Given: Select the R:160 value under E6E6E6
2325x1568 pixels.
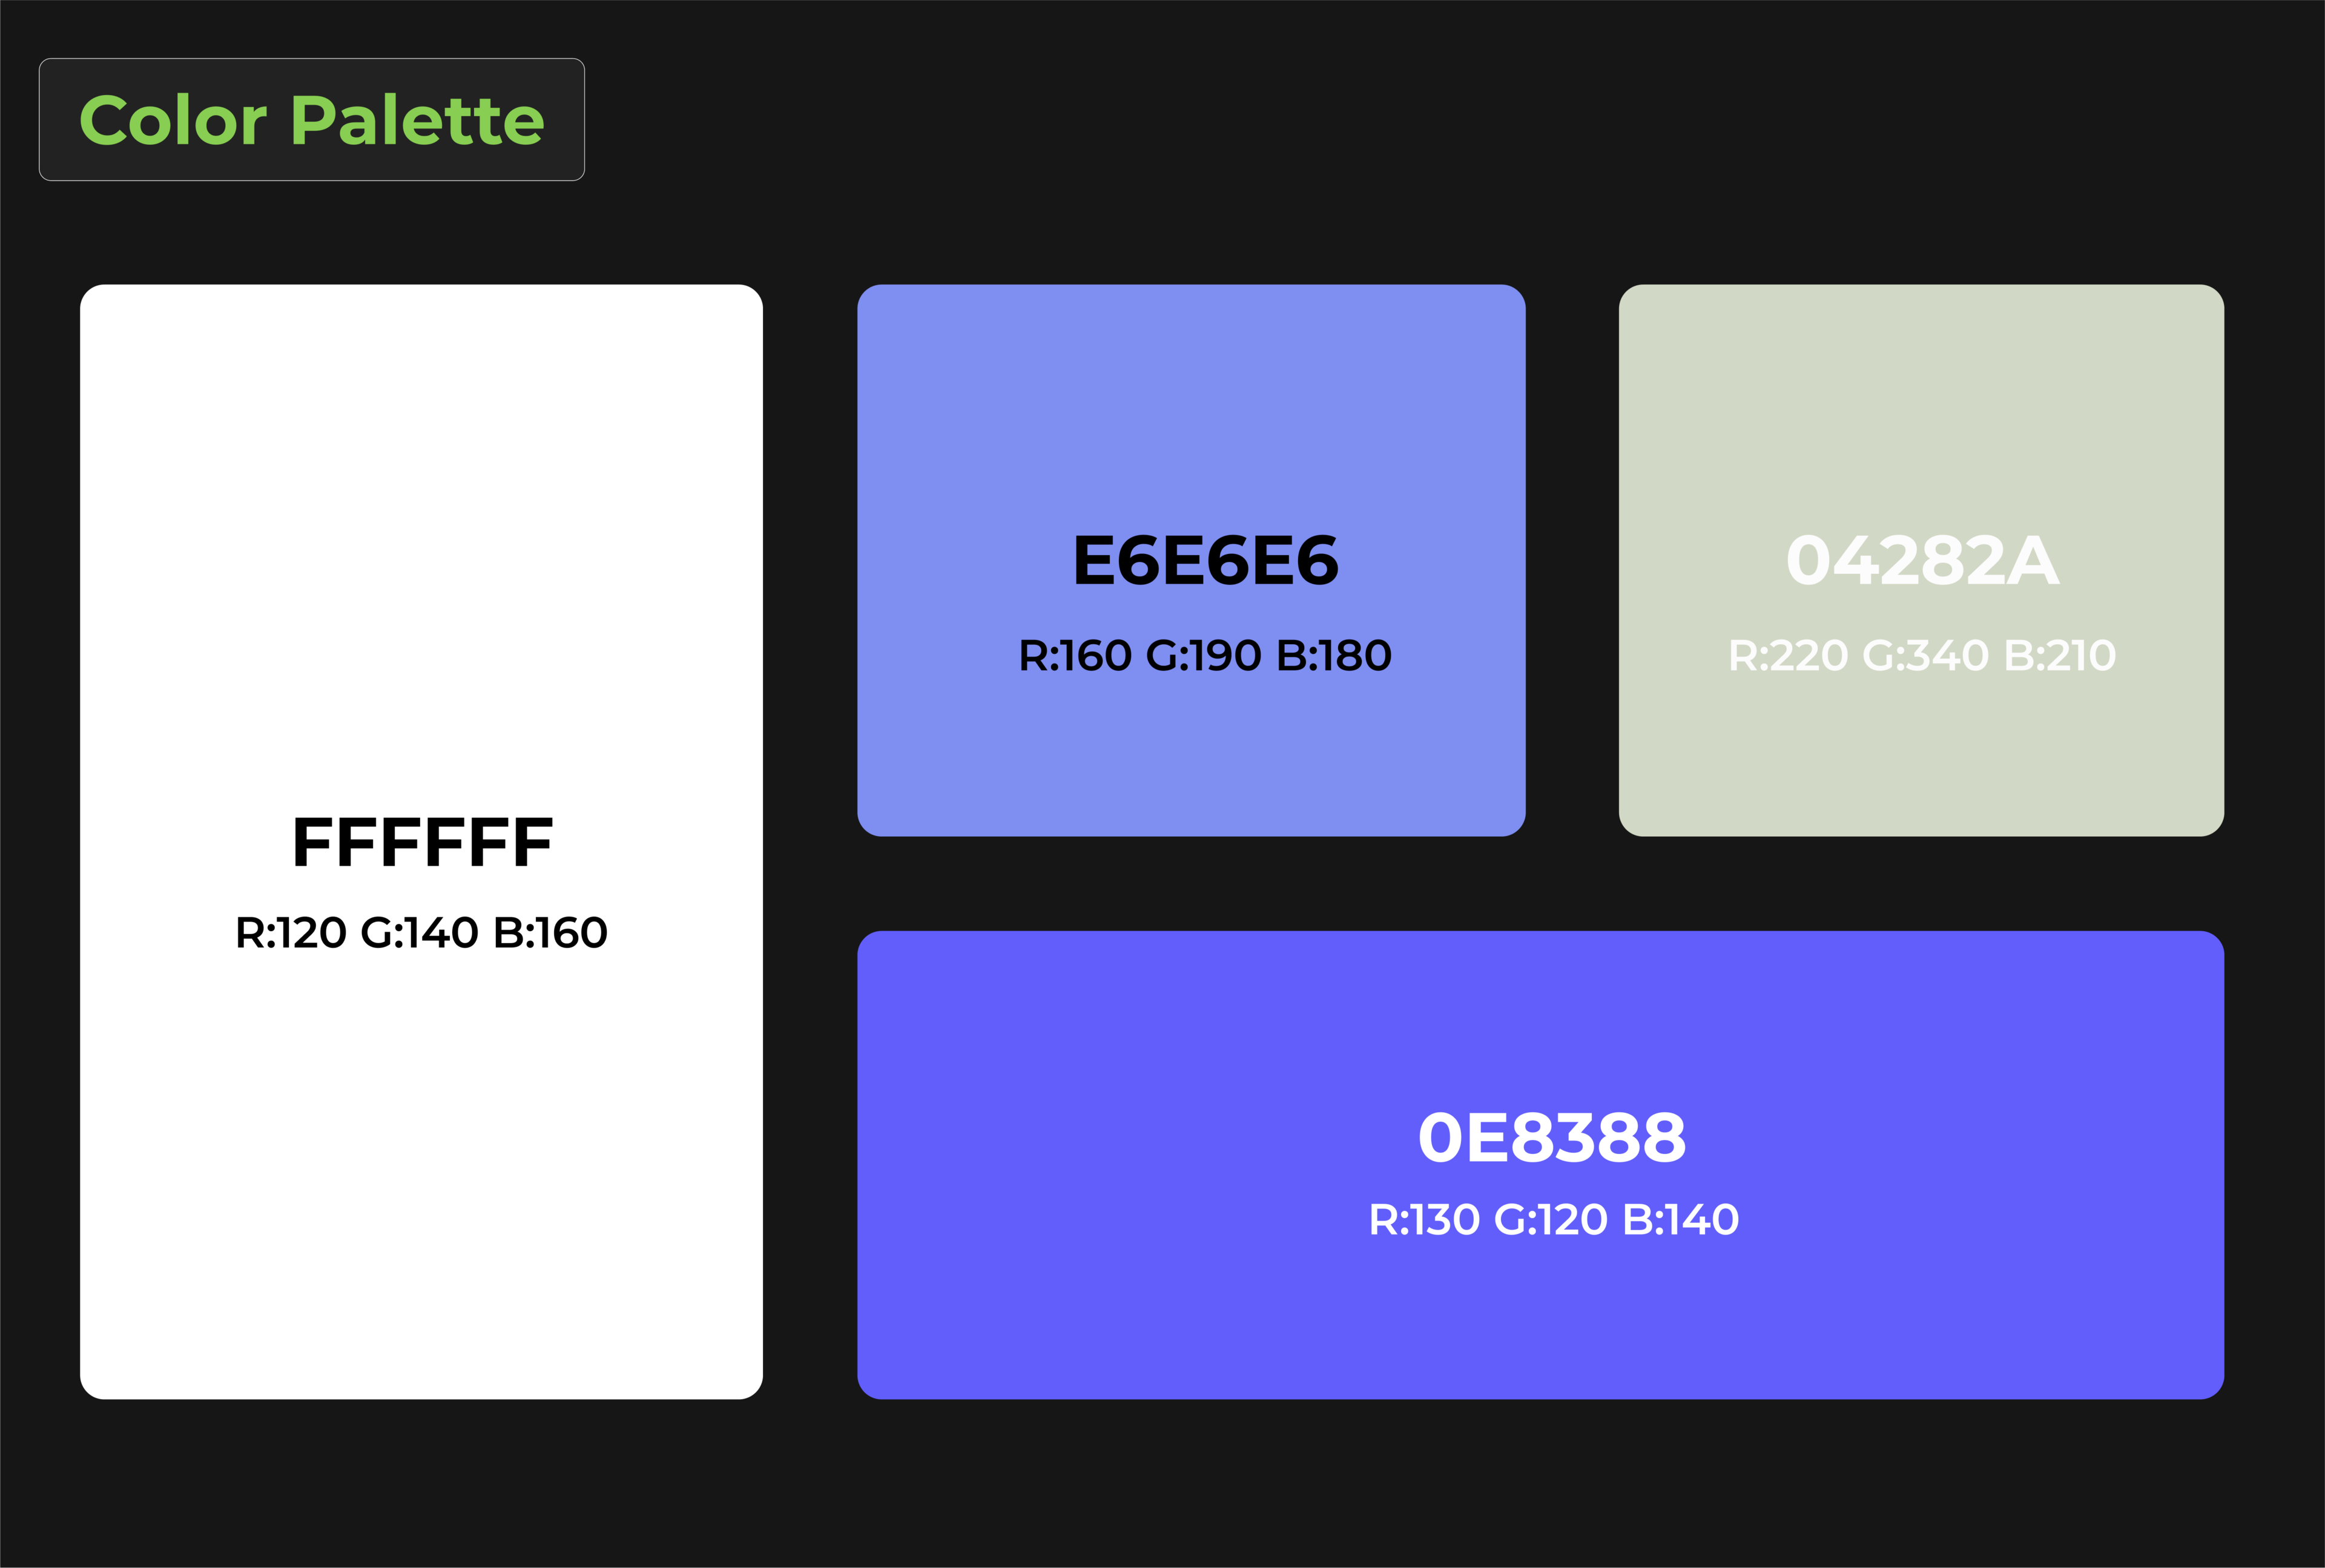Looking at the screenshot, I should (1075, 656).
